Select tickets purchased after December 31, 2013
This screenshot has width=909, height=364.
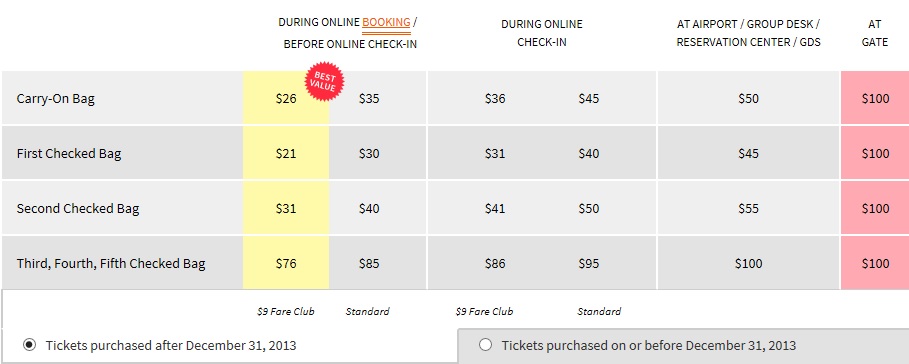point(29,345)
